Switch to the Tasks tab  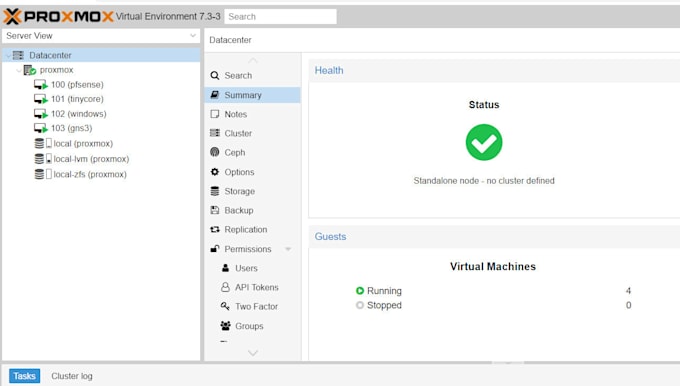click(24, 376)
